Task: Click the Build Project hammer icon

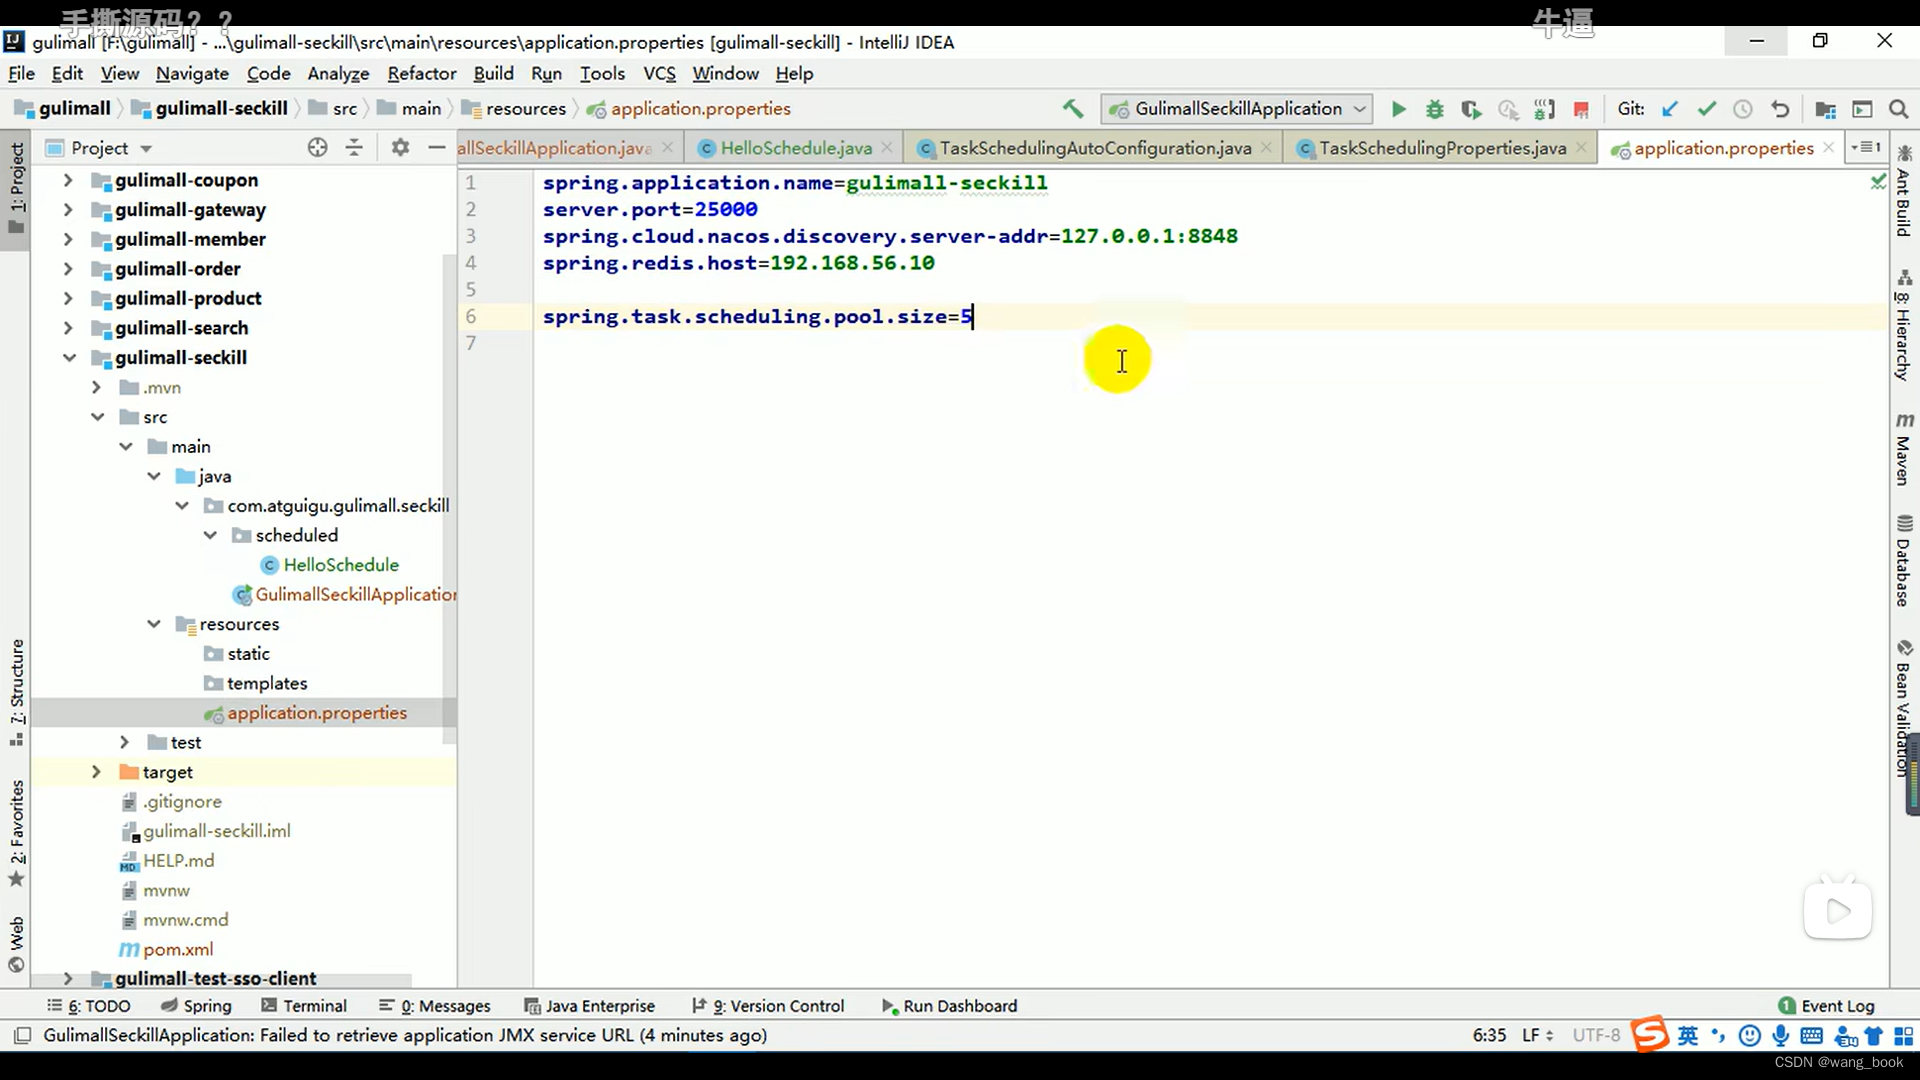Action: point(1073,108)
